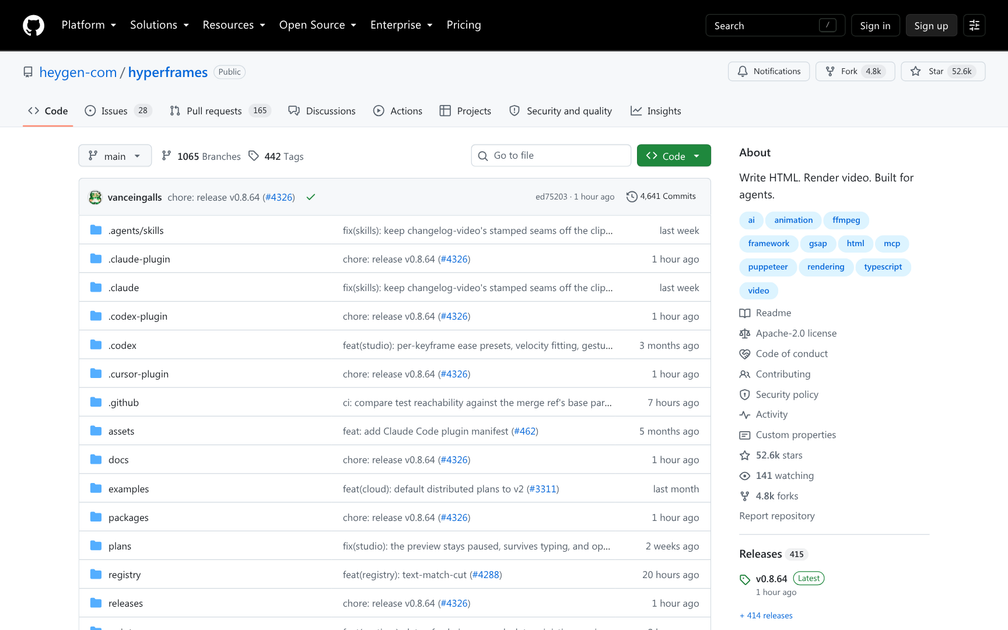Click the tag icon next to 442 Tags
Viewport: 1008px width, 630px height.
[x=253, y=156]
